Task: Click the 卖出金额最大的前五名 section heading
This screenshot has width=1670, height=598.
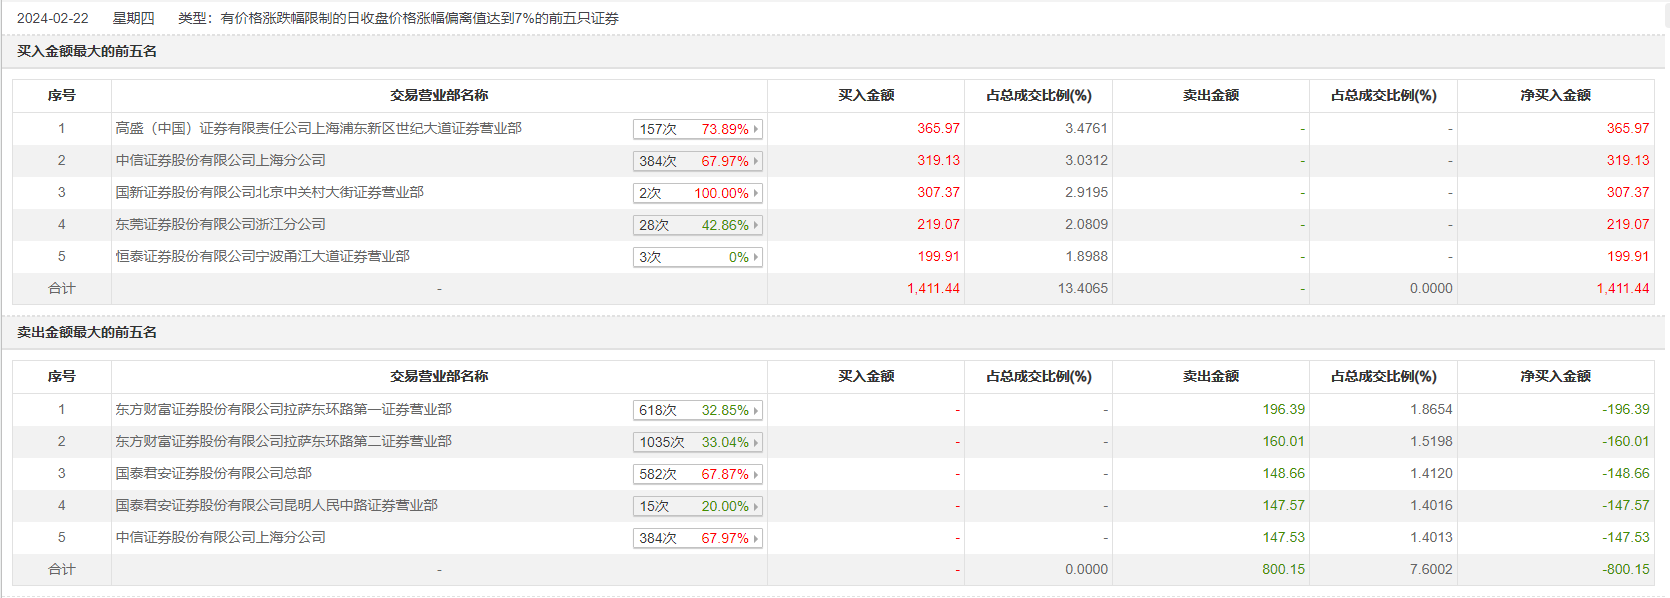Action: click(87, 332)
